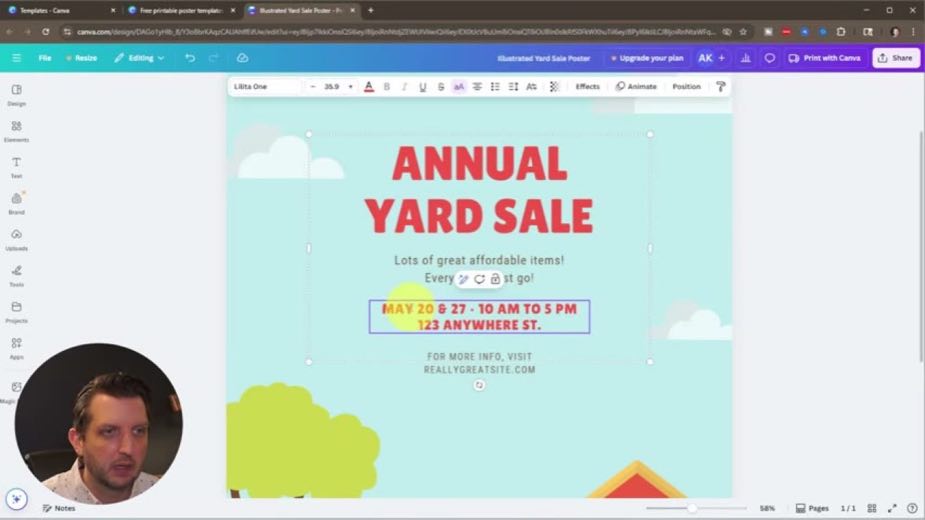The width and height of the screenshot is (925, 520).
Task: Click Print with Canva button
Action: pyautogui.click(x=825, y=58)
